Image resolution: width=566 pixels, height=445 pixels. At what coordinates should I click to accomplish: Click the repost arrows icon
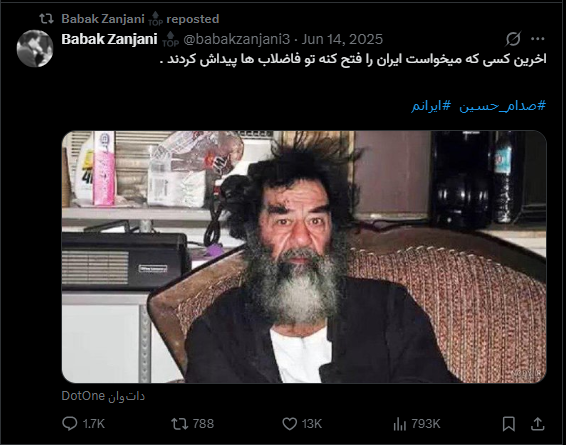point(179,424)
